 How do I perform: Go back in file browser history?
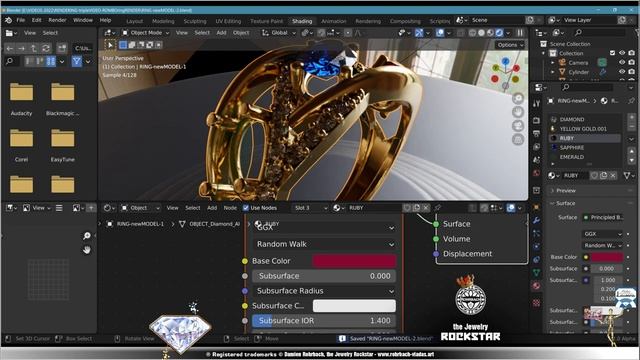(10, 49)
